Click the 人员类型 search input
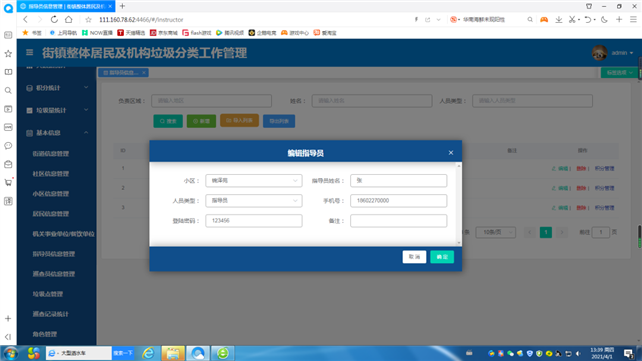Viewport: 642px width, 361px height. coord(532,101)
